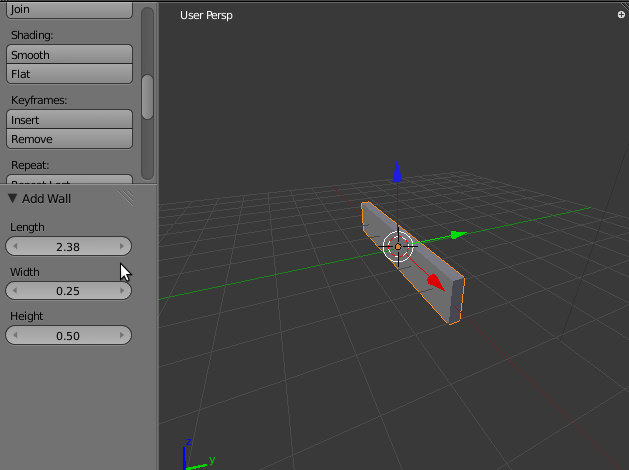This screenshot has height=470, width=629.
Task: Click the red X-axis manipulator arrow
Action: (x=436, y=283)
